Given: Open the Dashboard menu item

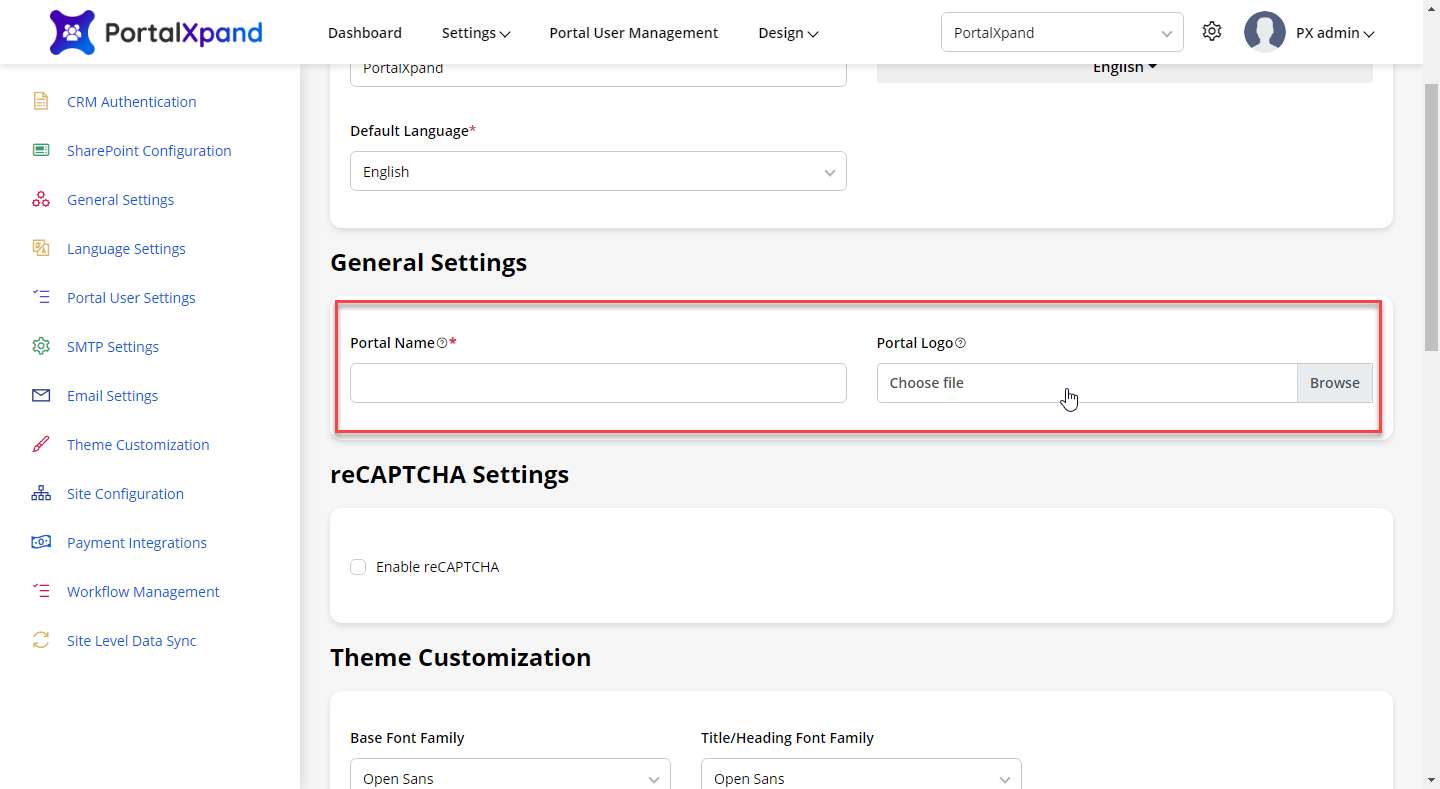Looking at the screenshot, I should pyautogui.click(x=365, y=33).
